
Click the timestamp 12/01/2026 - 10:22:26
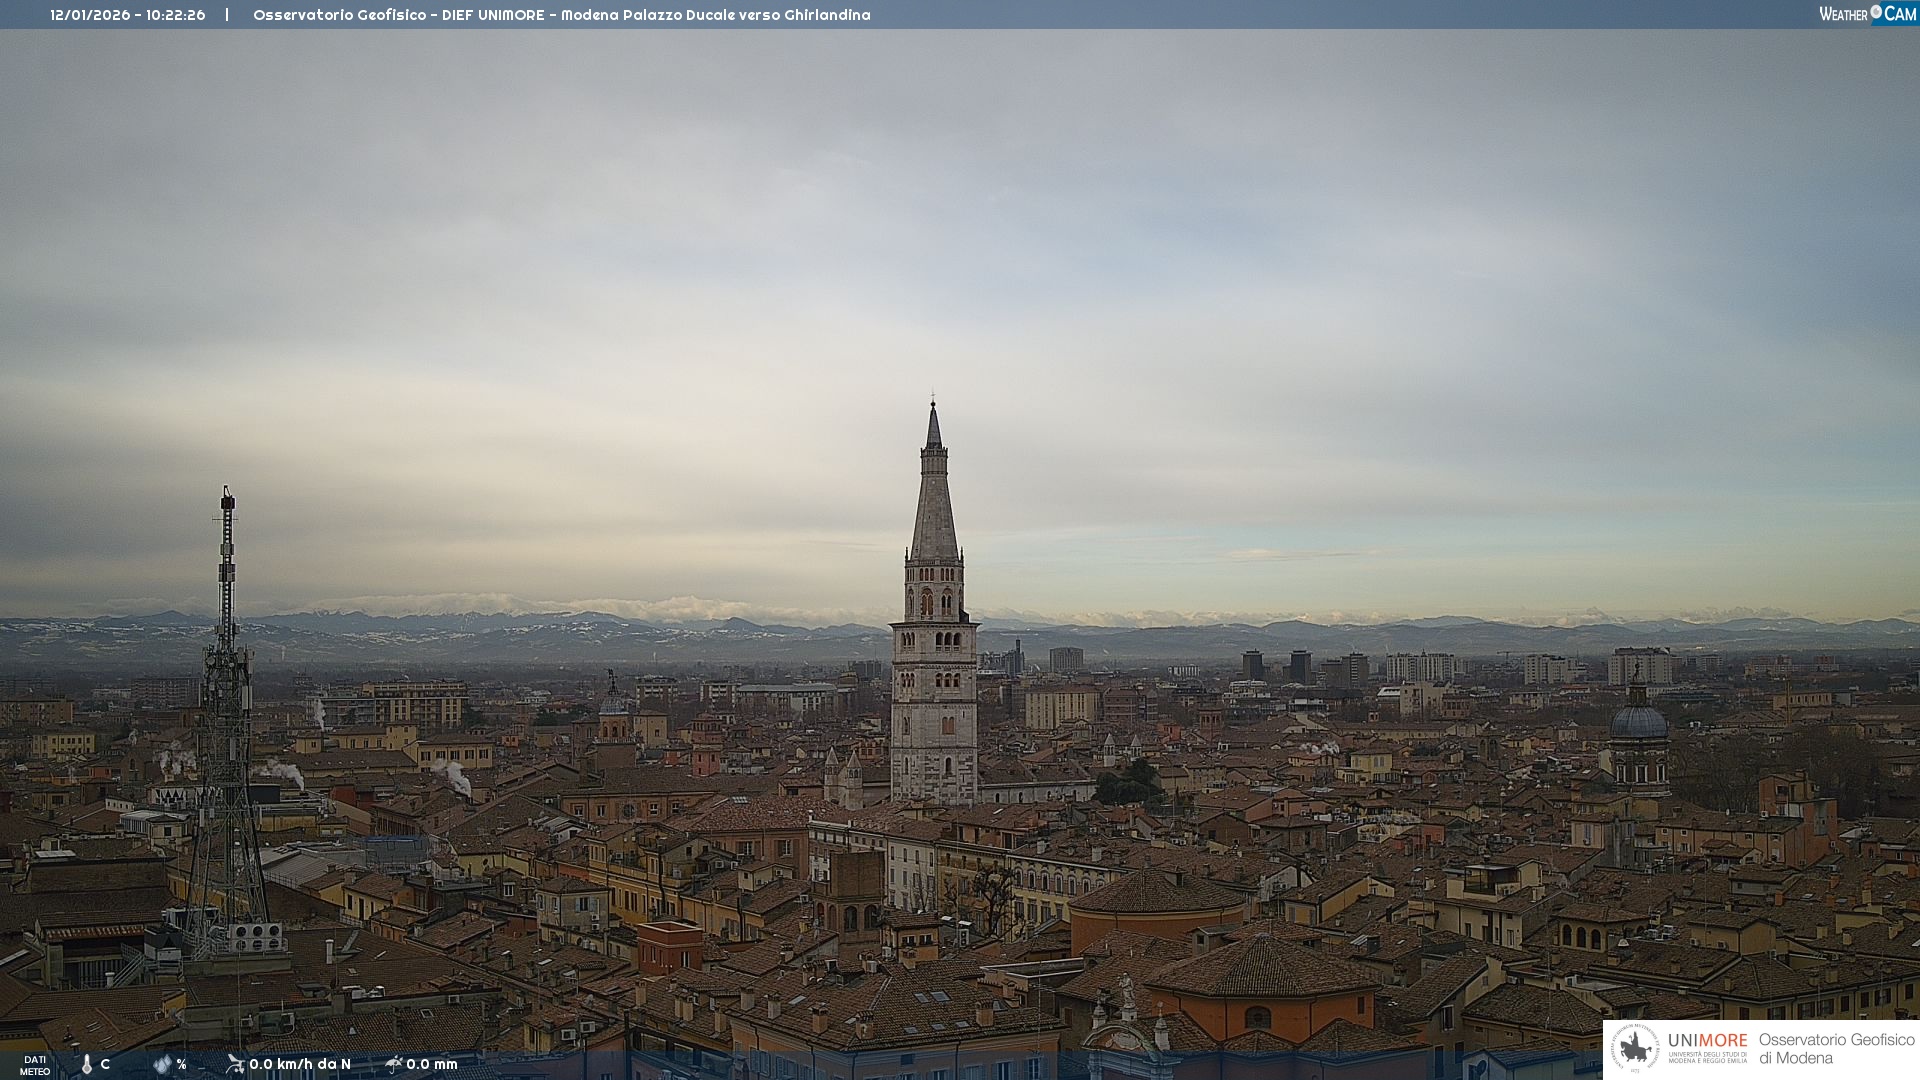pos(128,15)
